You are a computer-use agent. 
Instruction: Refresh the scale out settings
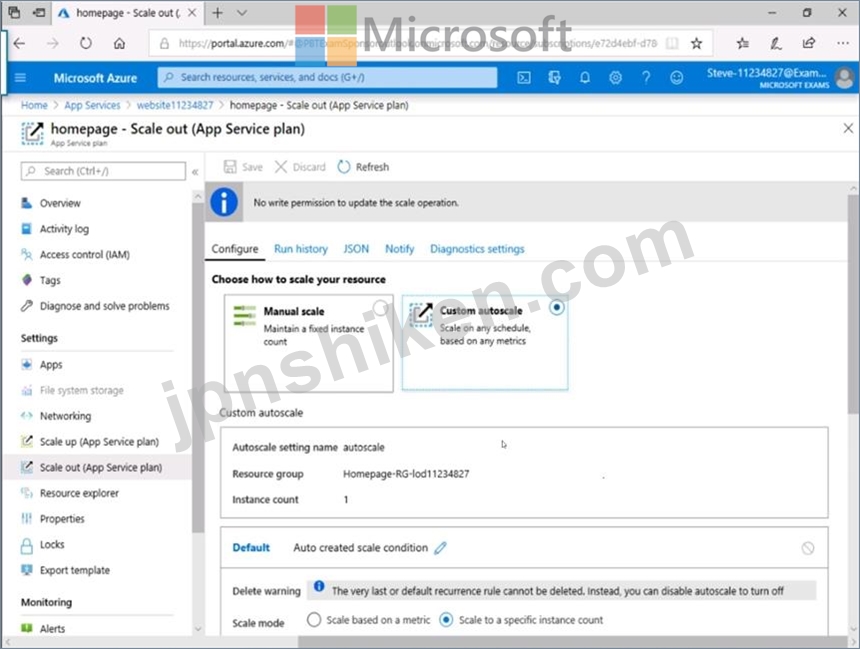363,167
